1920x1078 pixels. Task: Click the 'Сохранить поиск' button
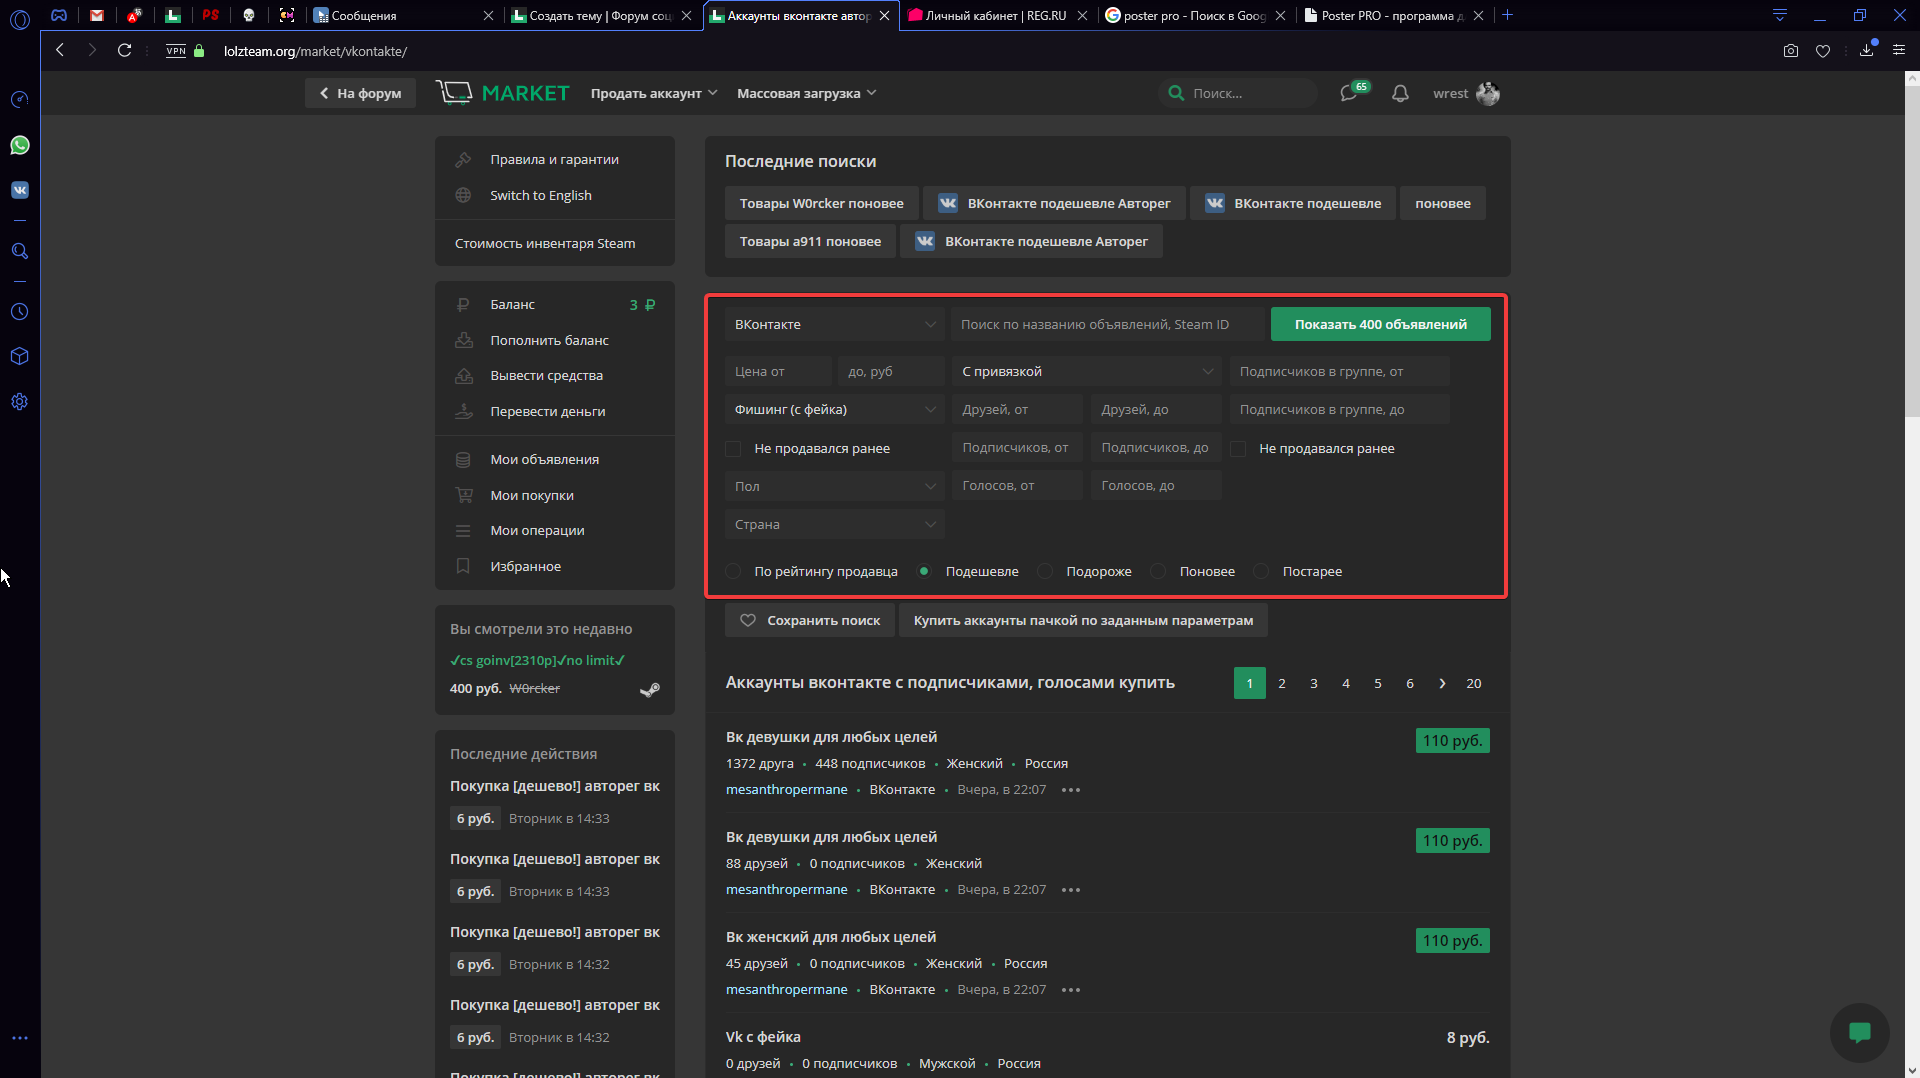point(810,620)
